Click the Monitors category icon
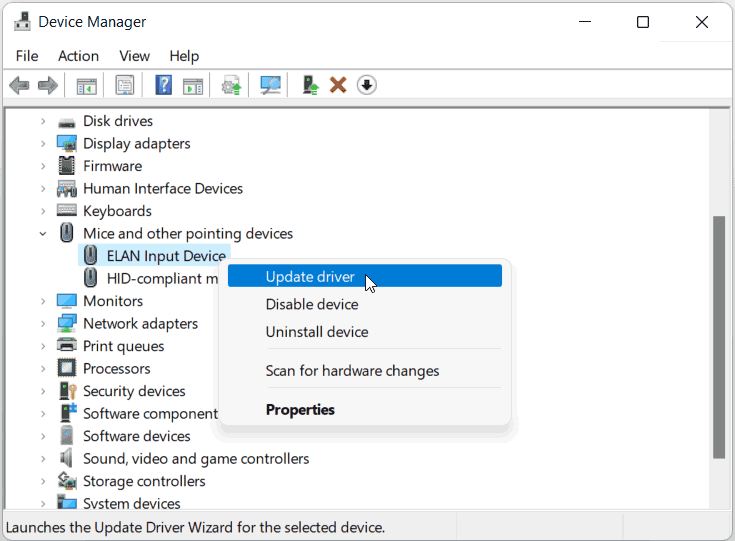The image size is (735, 541). pyautogui.click(x=67, y=301)
